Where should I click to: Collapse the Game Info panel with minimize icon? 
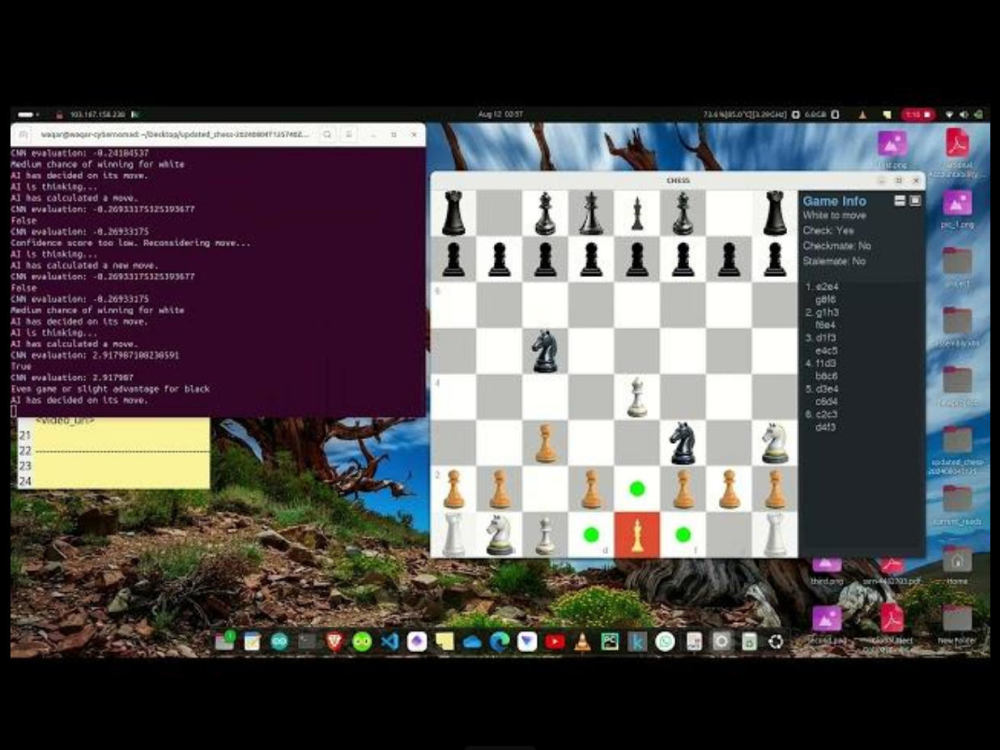pyautogui.click(x=900, y=200)
